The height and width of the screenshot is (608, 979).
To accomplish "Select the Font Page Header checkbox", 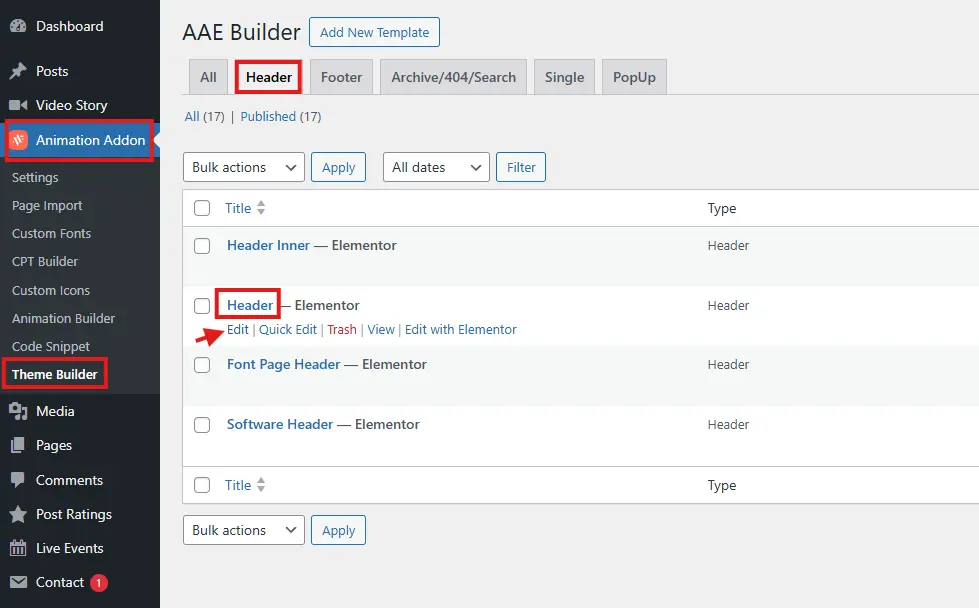I will point(202,365).
